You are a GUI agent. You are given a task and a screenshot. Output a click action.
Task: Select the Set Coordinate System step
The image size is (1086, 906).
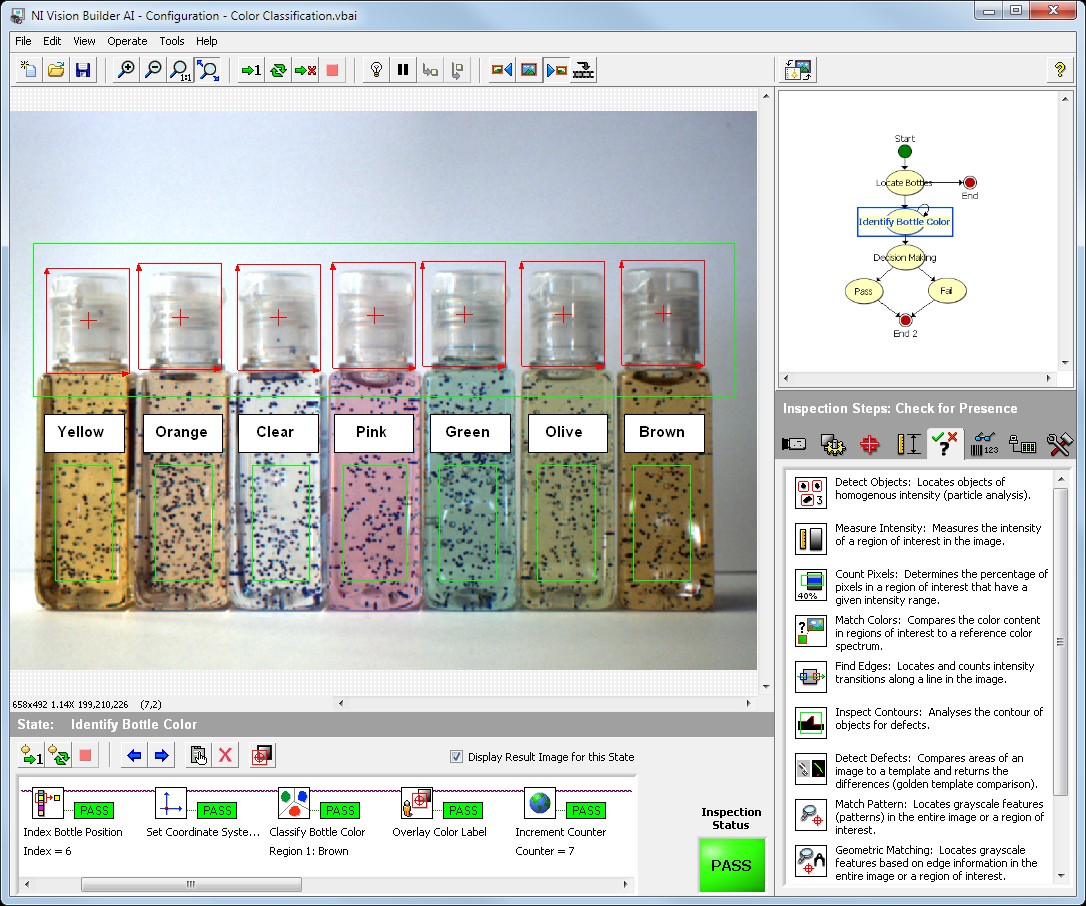[203, 814]
